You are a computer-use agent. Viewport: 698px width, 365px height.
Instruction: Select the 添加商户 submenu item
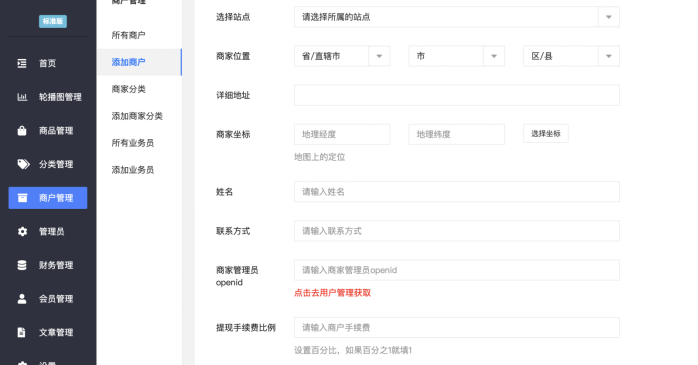click(x=139, y=62)
